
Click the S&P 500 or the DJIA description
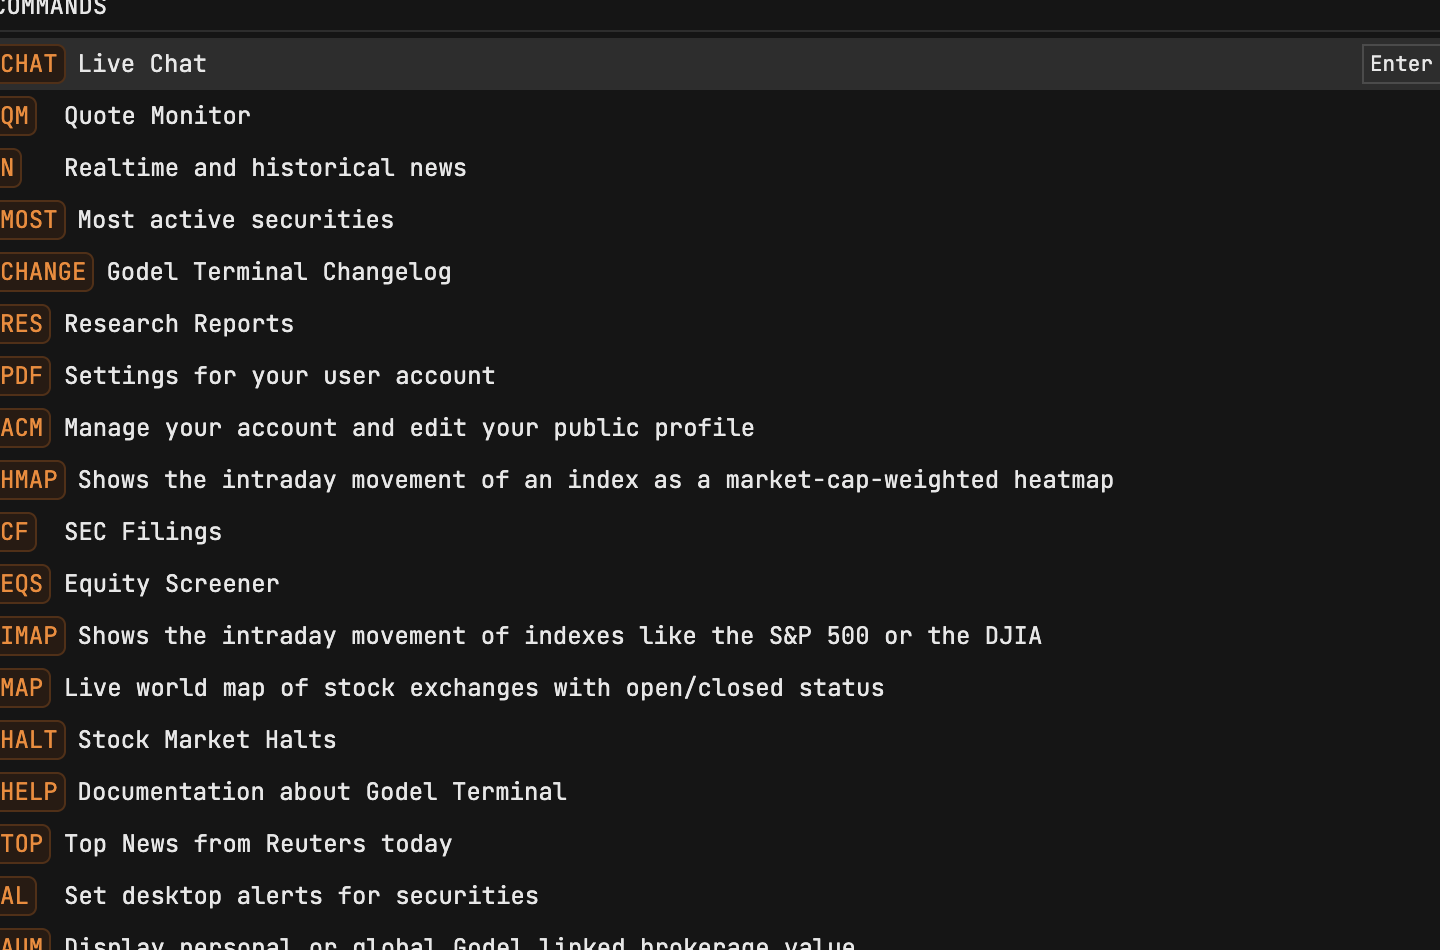tap(560, 636)
